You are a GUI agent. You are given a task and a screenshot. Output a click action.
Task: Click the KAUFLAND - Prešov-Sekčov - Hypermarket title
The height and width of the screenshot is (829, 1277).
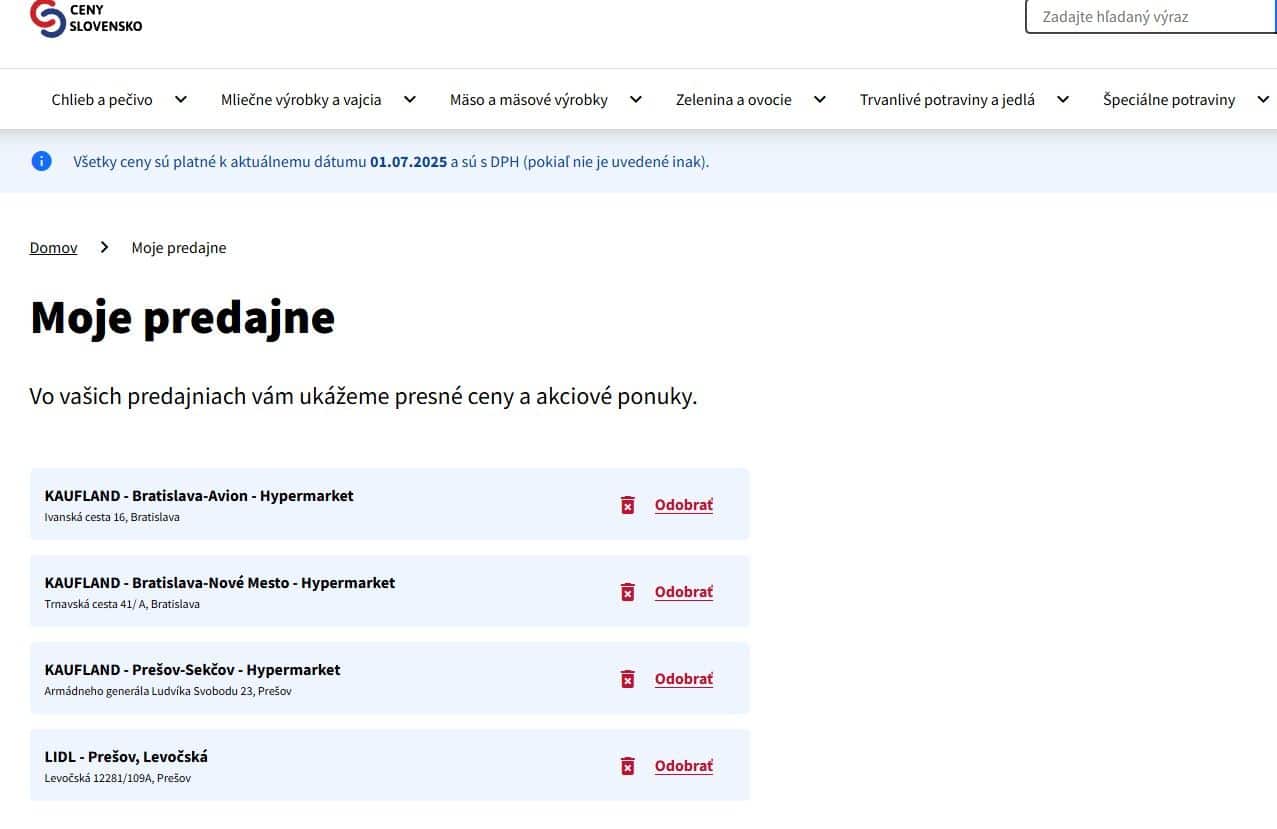(193, 670)
